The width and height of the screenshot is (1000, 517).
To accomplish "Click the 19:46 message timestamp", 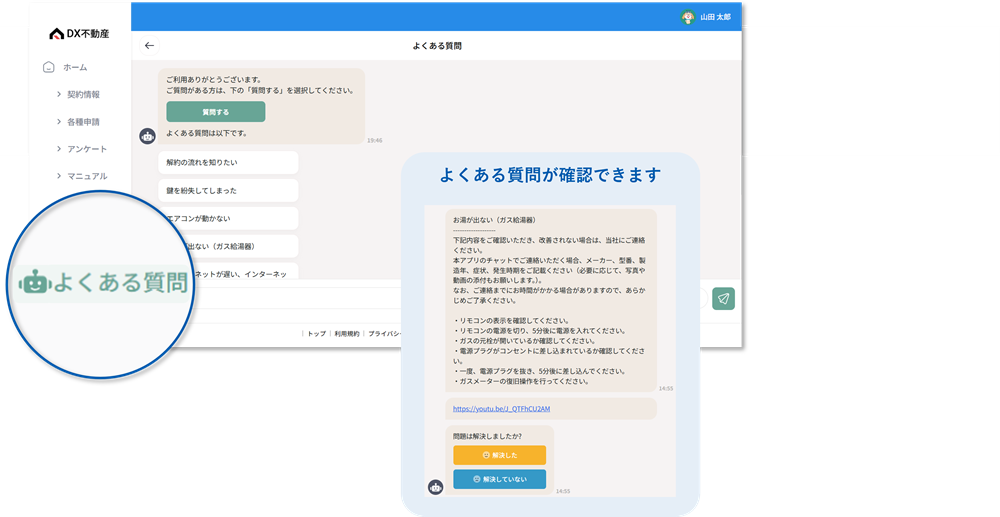I will click(374, 140).
